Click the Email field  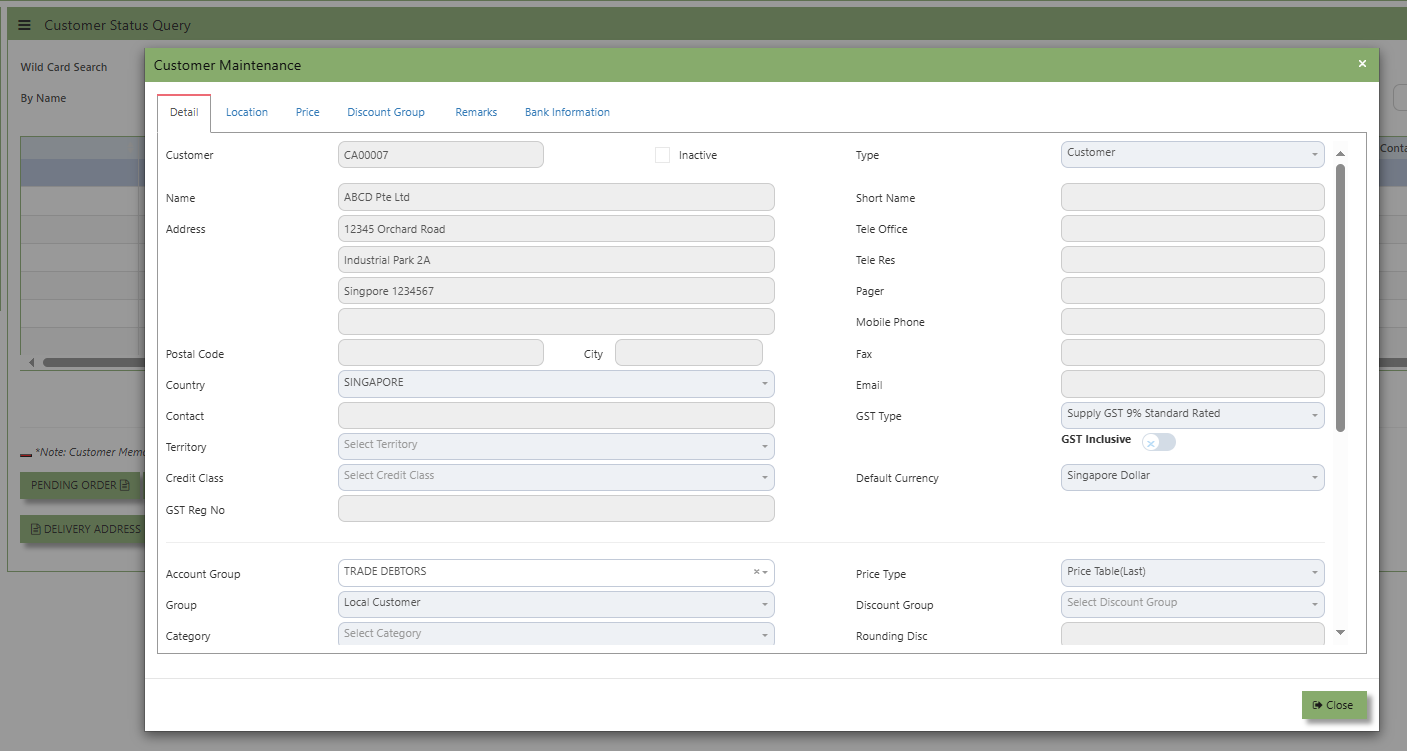pyautogui.click(x=1192, y=384)
